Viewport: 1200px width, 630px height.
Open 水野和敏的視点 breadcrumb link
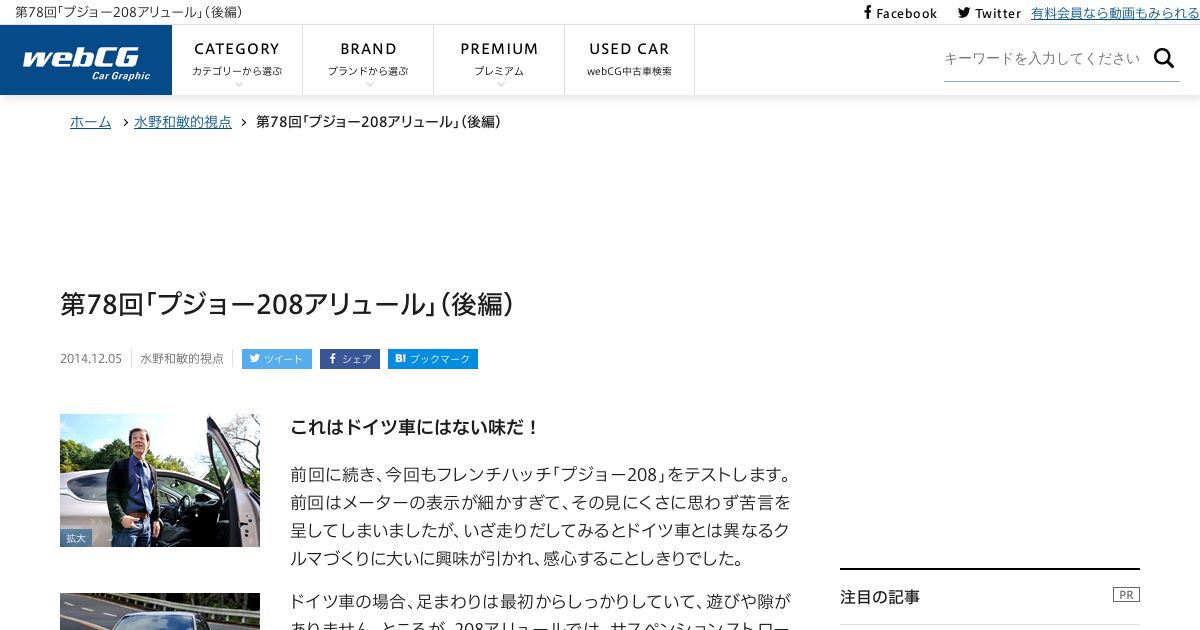click(183, 122)
